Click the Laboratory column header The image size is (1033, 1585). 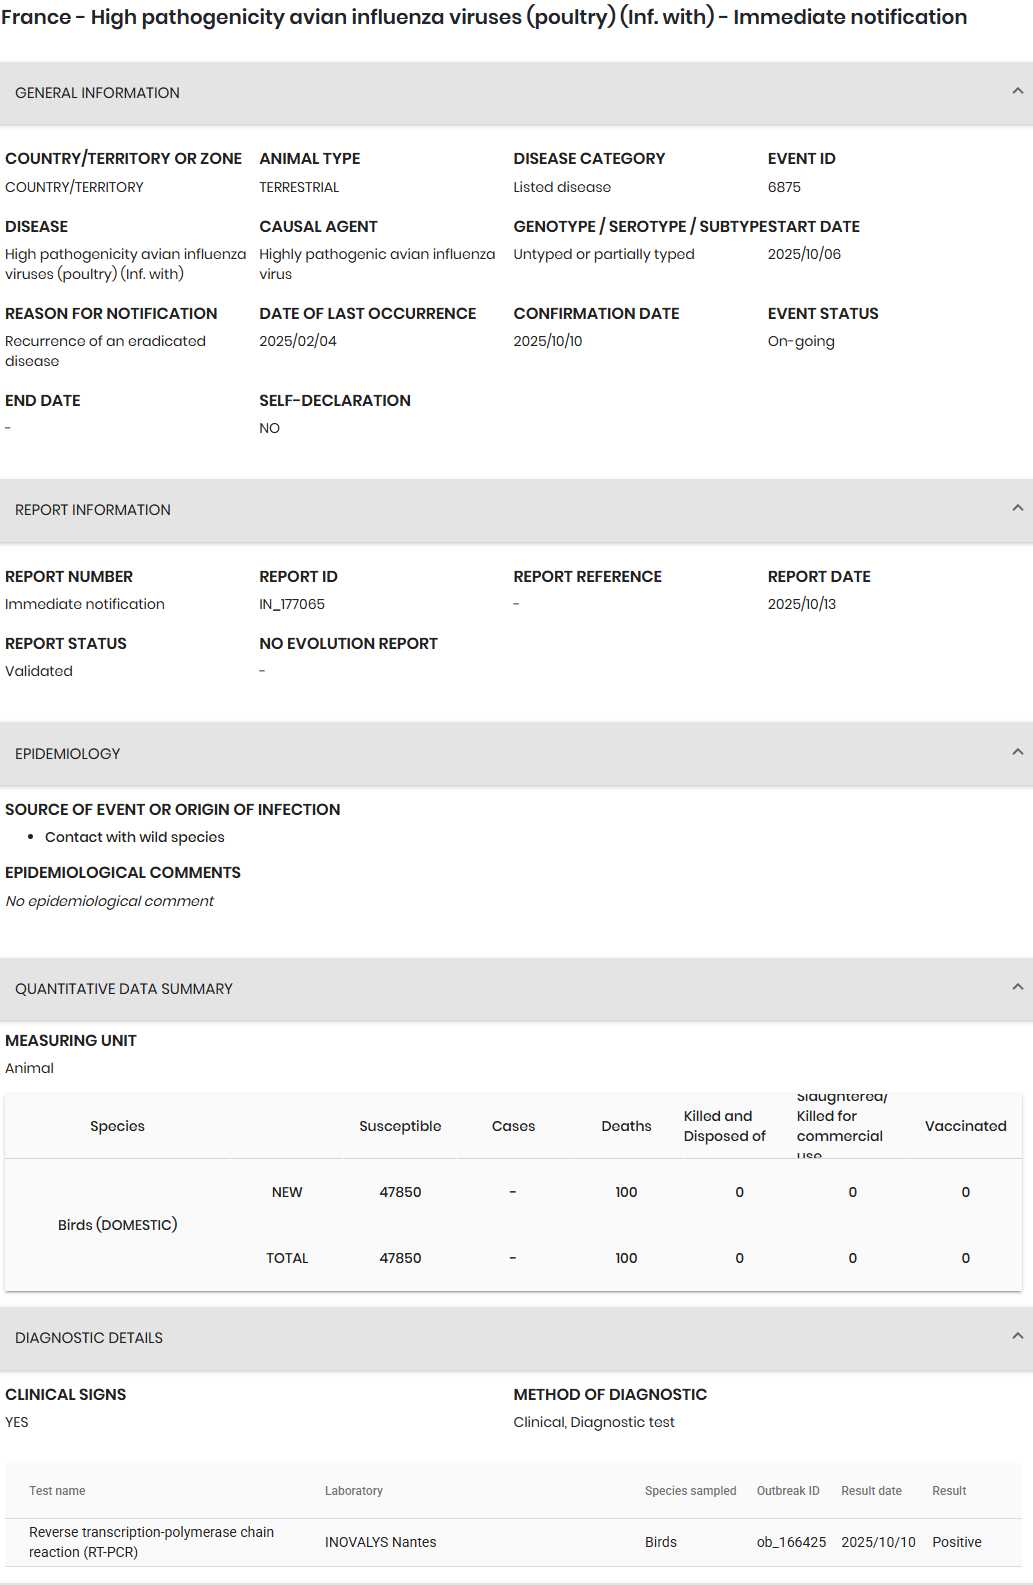(354, 1491)
